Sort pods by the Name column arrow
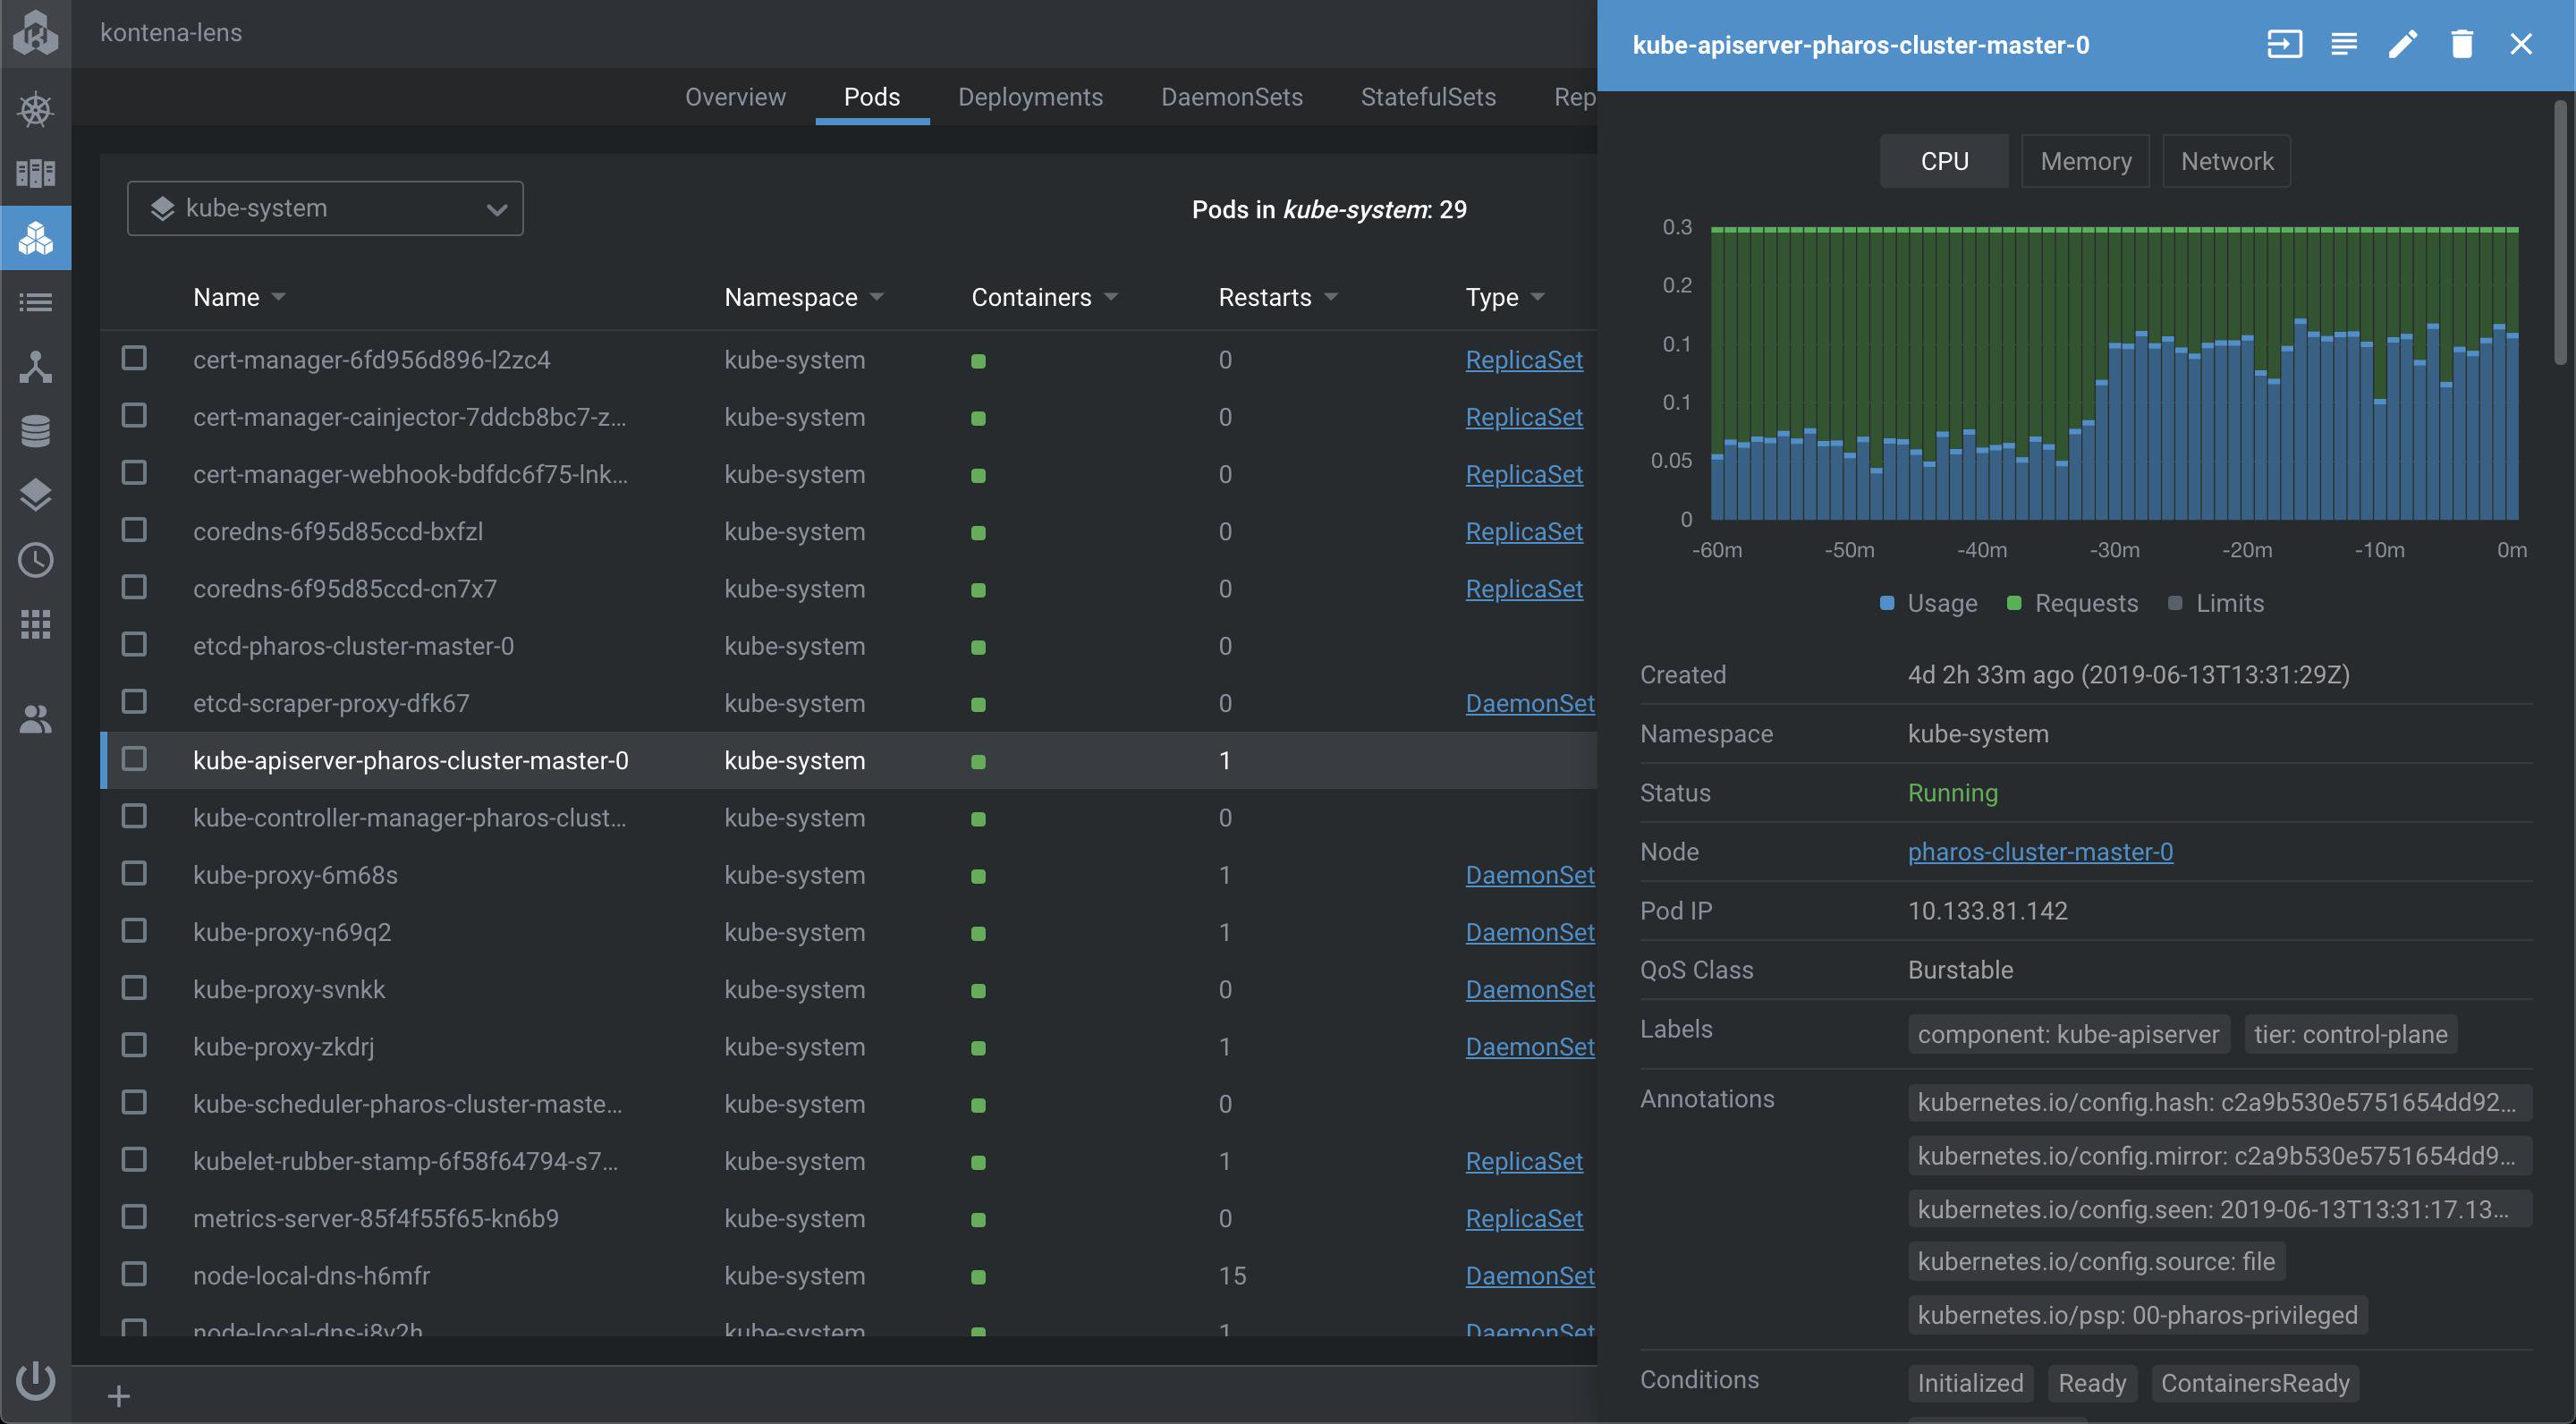Image resolution: width=2576 pixels, height=1424 pixels. (277, 296)
